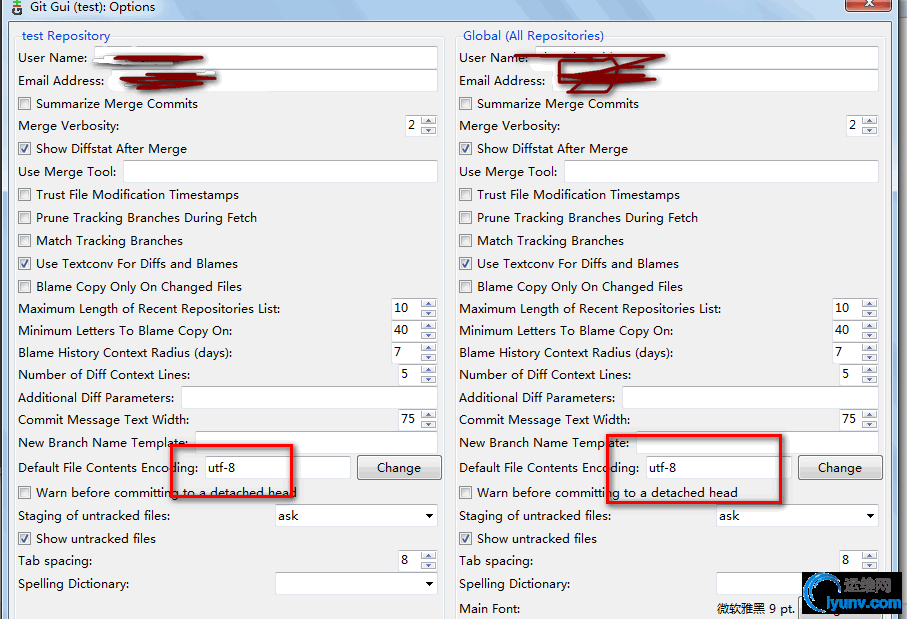The width and height of the screenshot is (907, 619).
Task: Click Additional Diff Parameters field in Global
Action: [x=750, y=397]
